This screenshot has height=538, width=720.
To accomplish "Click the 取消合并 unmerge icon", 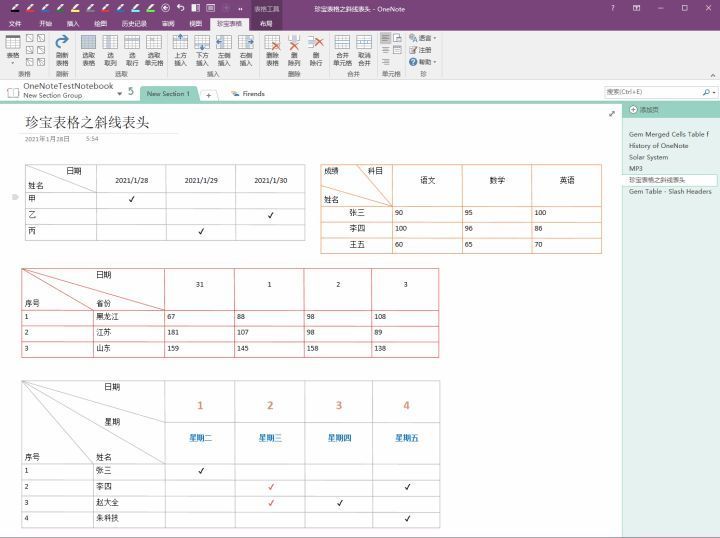I will coord(364,50).
